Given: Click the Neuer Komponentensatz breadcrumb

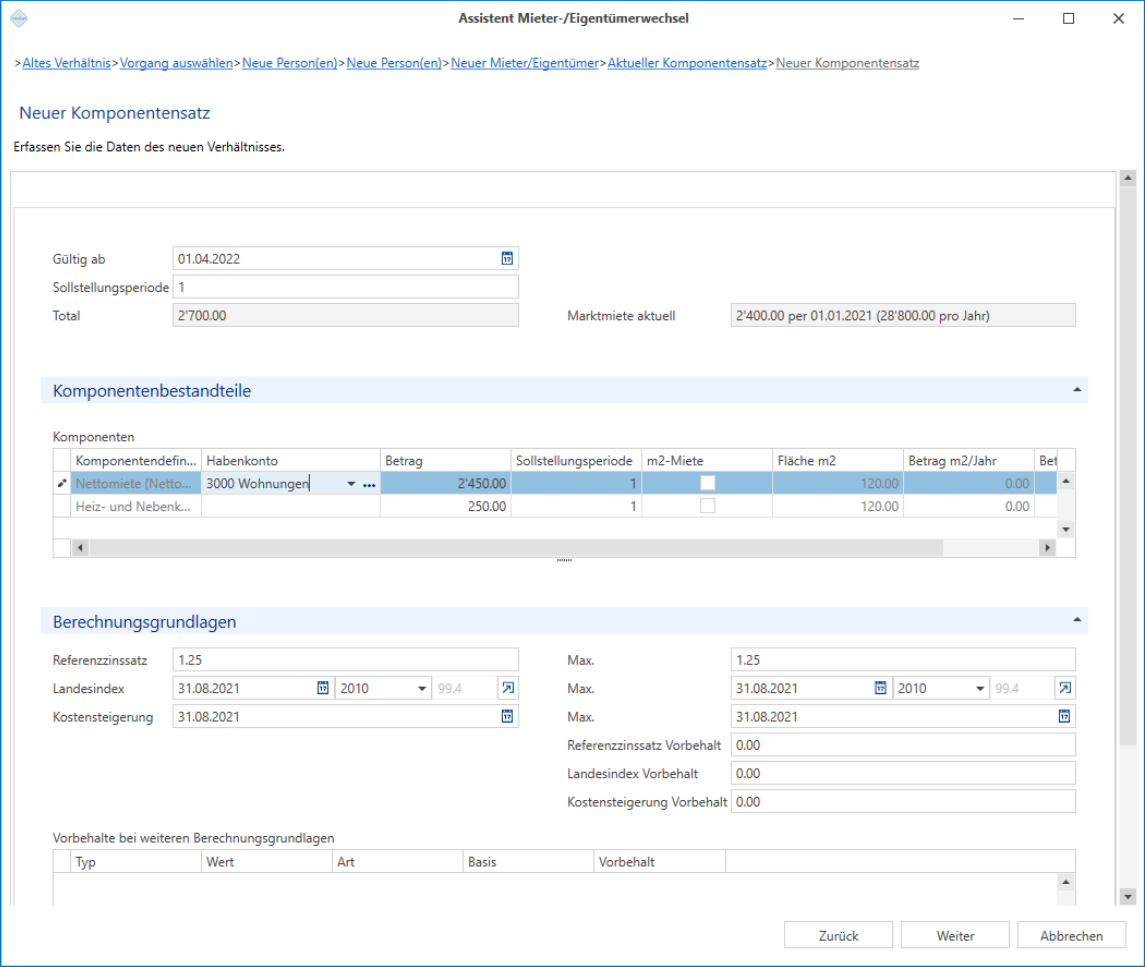Looking at the screenshot, I should (x=847, y=63).
